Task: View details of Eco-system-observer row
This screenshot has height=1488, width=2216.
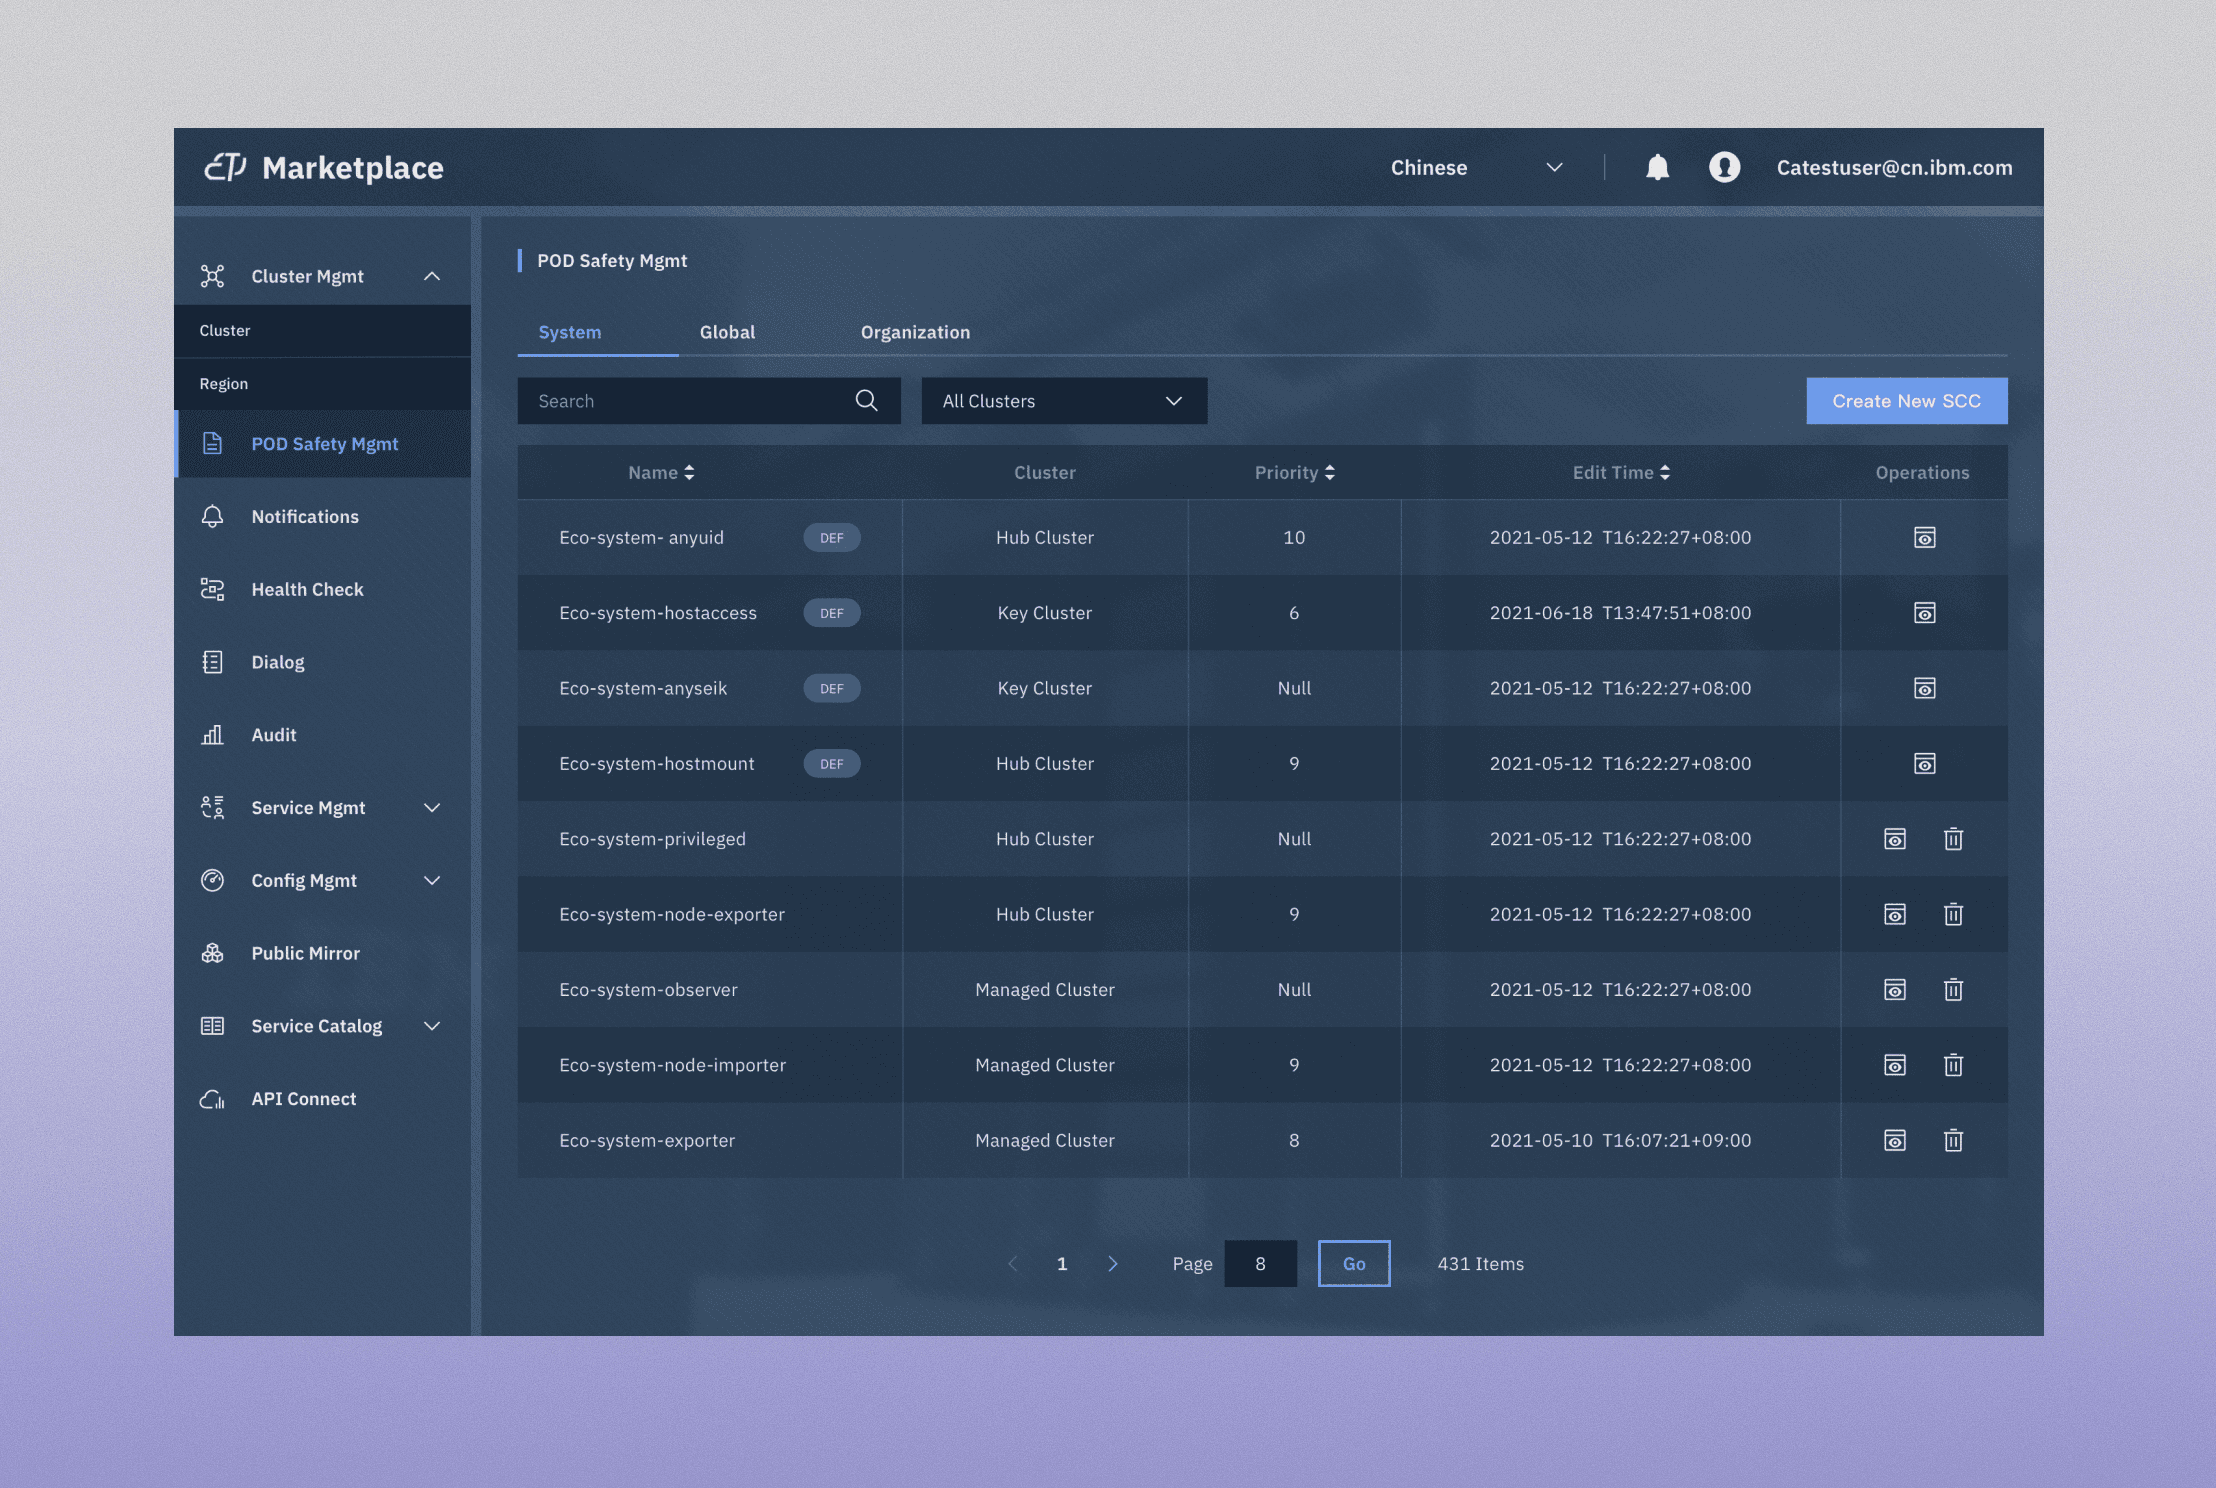Action: [1894, 990]
